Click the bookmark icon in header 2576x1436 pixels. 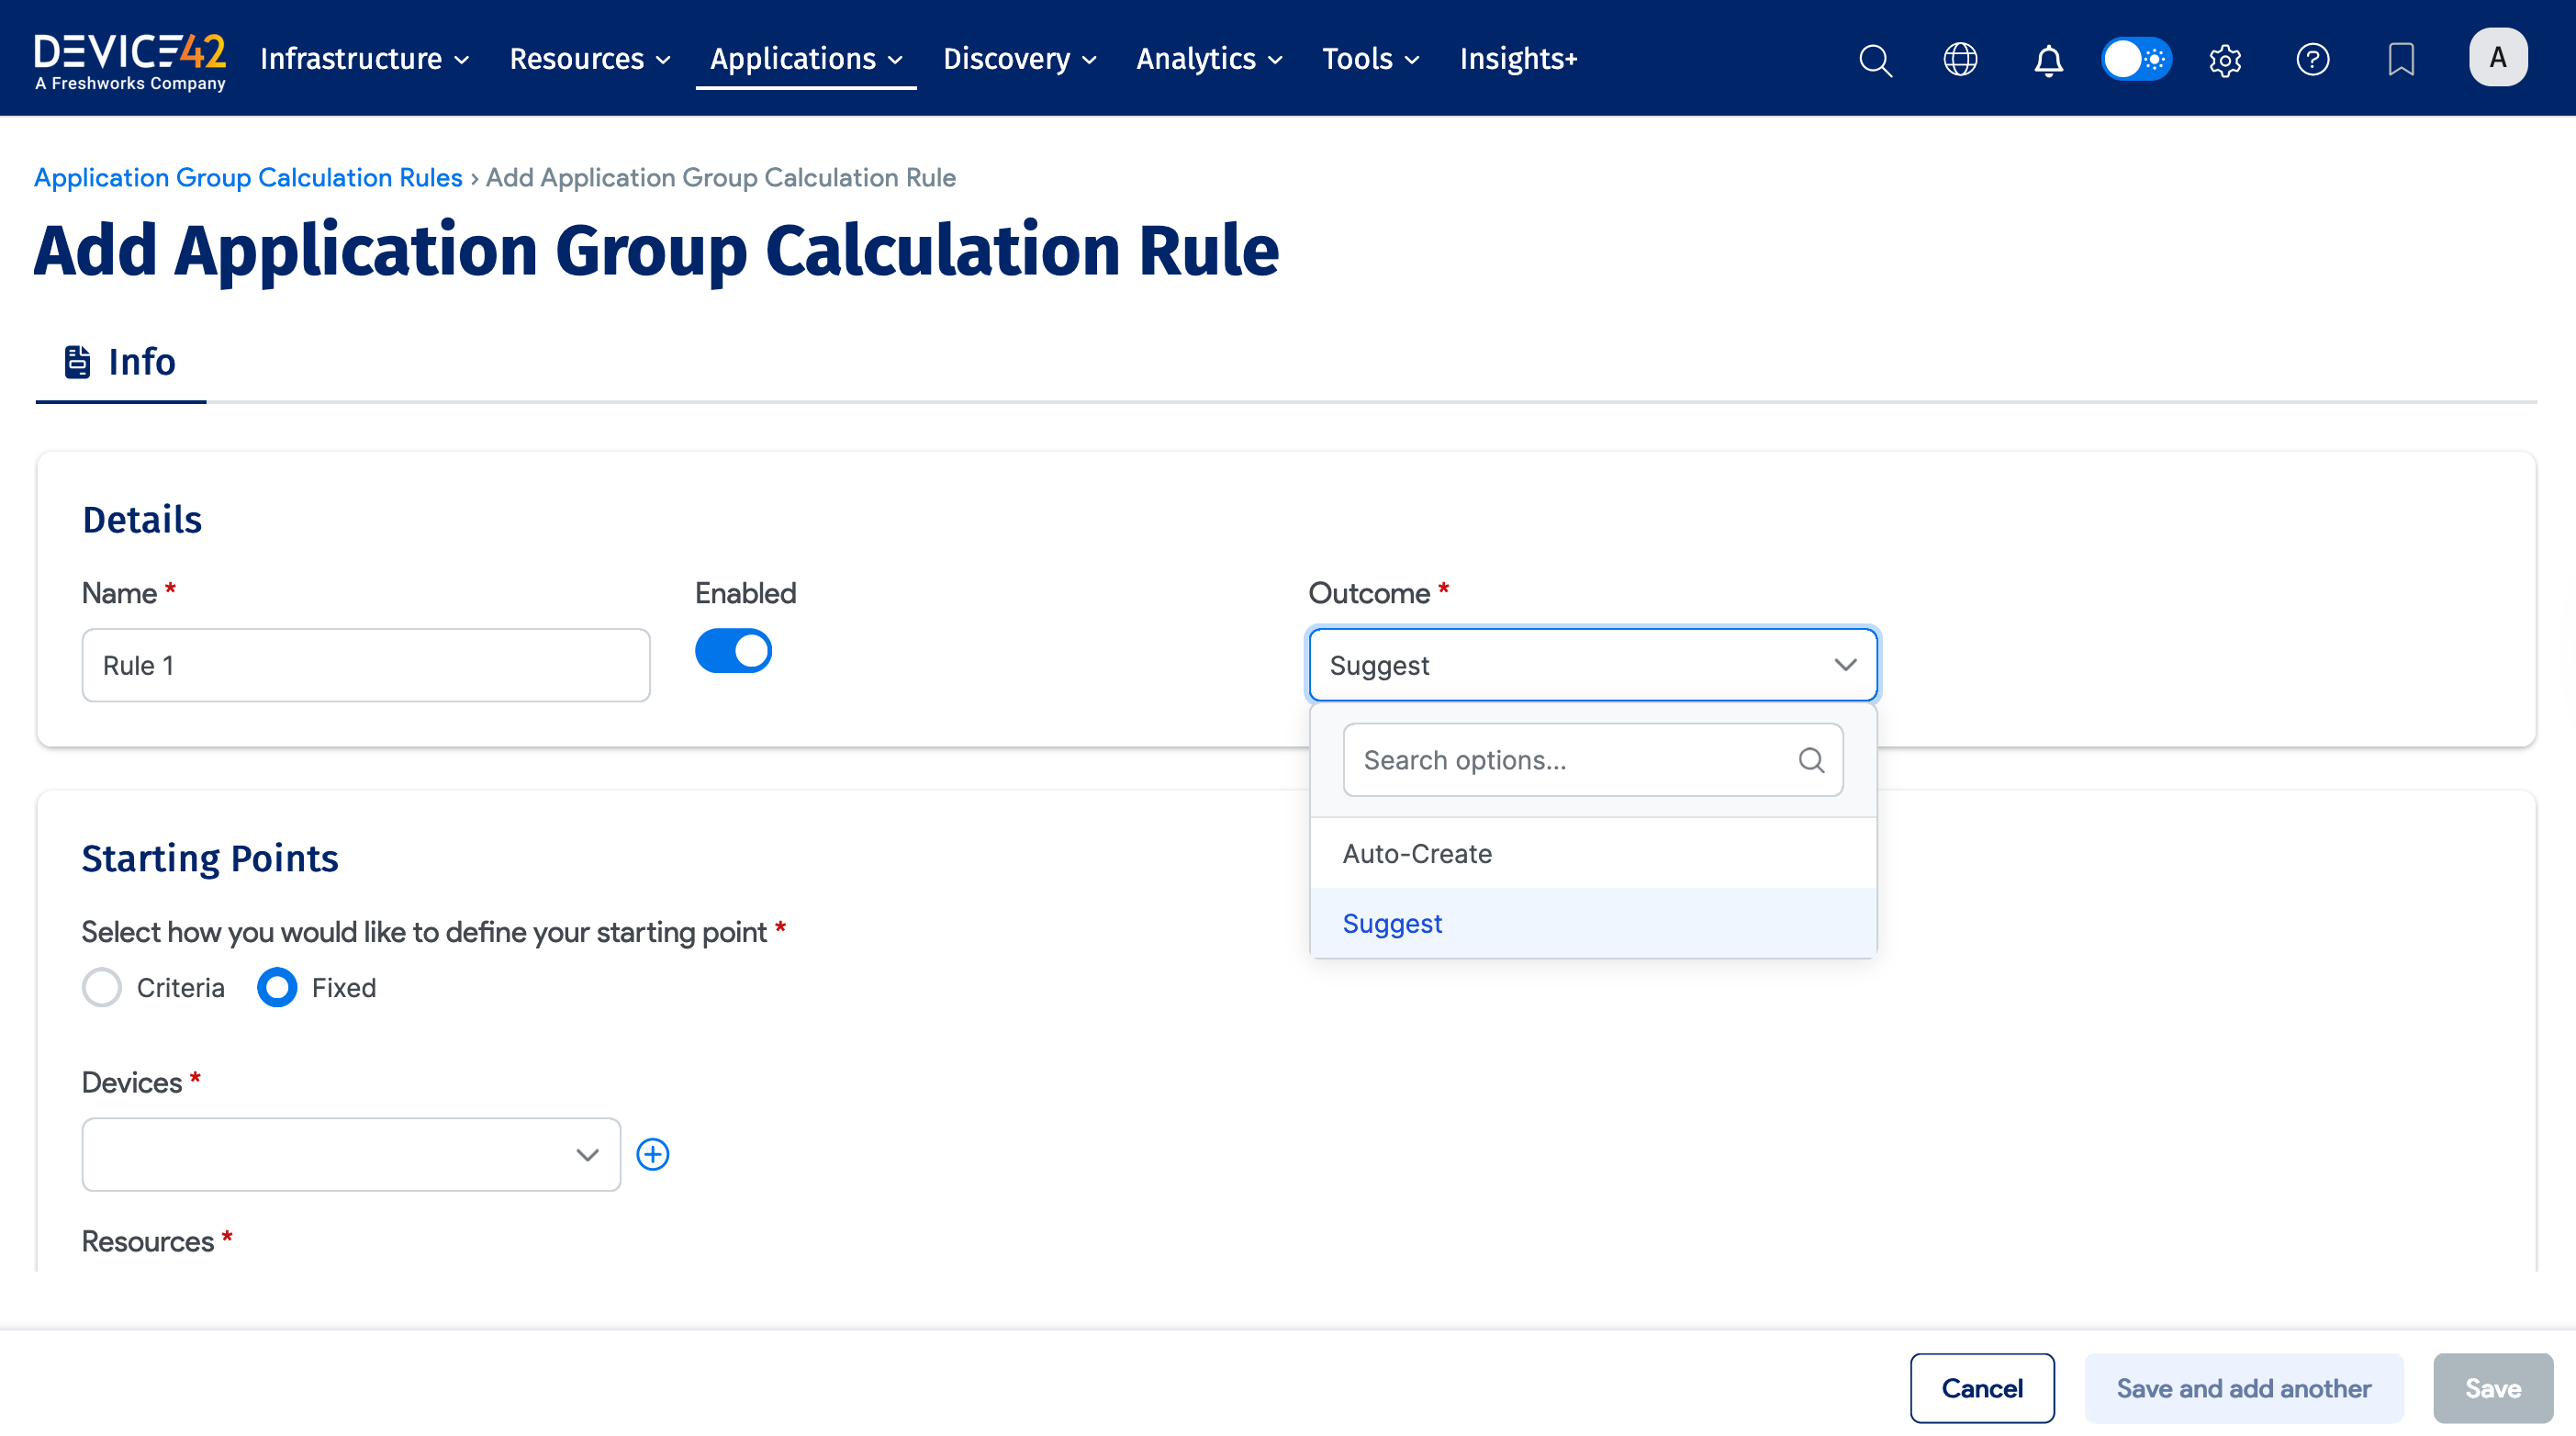[x=2400, y=60]
